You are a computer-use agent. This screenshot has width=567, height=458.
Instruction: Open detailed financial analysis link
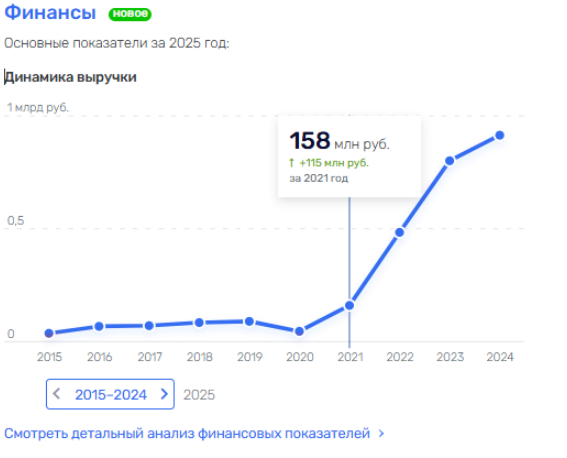(x=187, y=433)
